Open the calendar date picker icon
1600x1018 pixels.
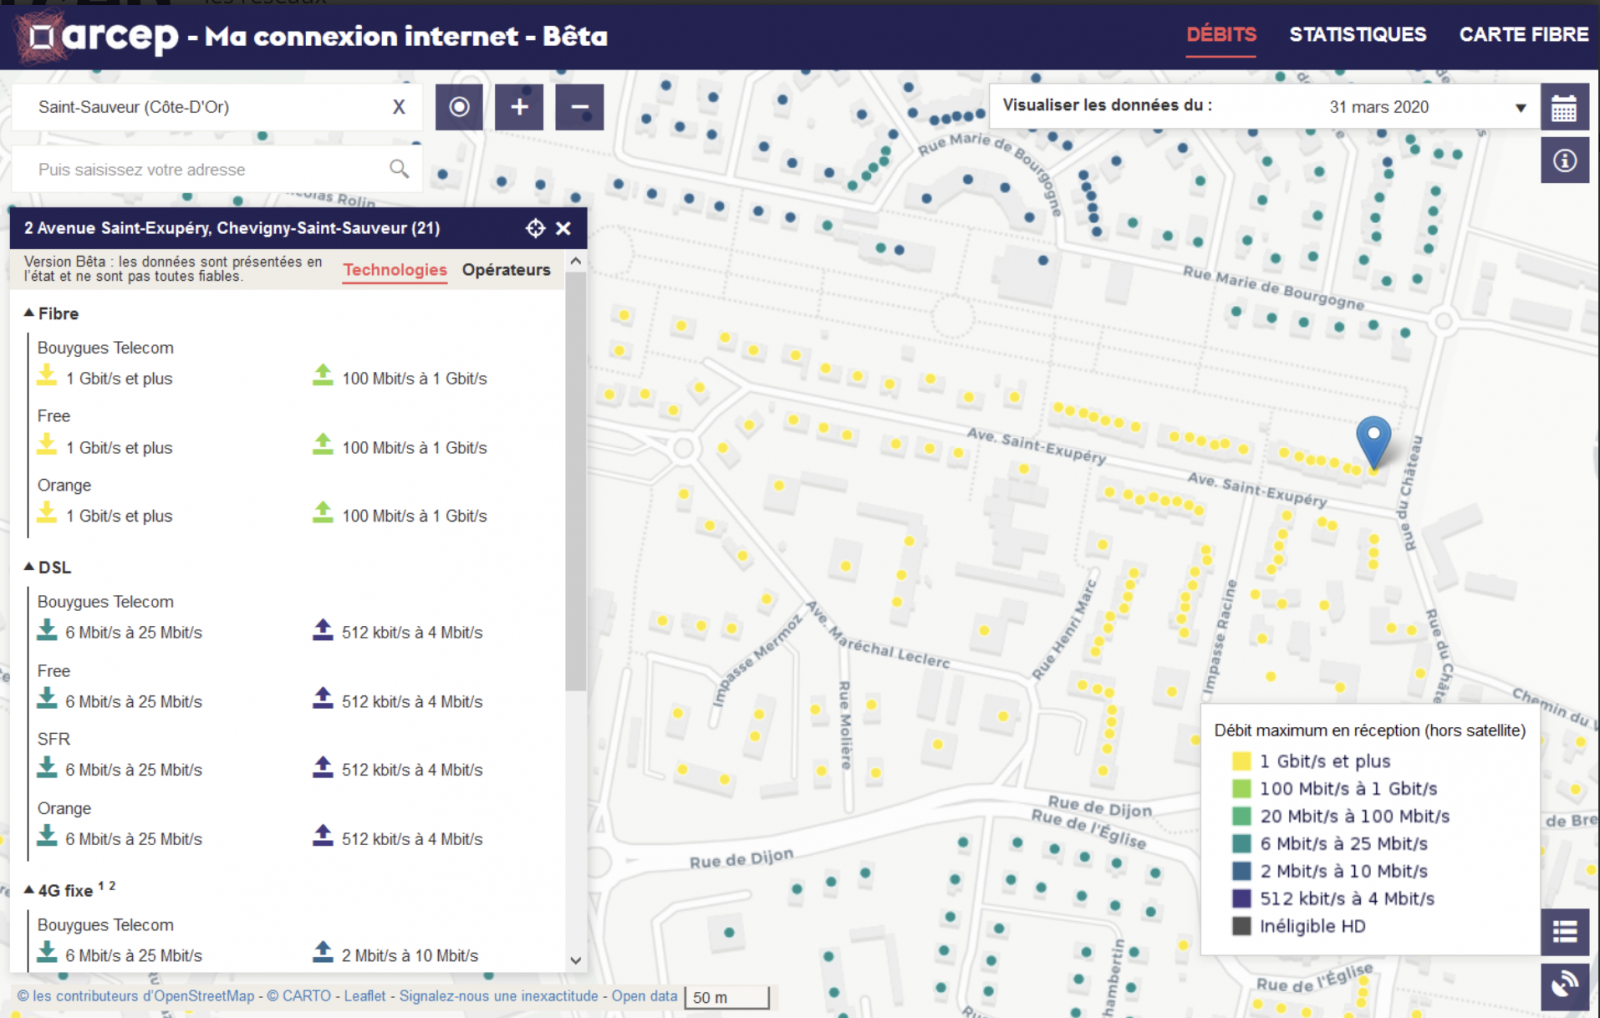click(x=1564, y=107)
